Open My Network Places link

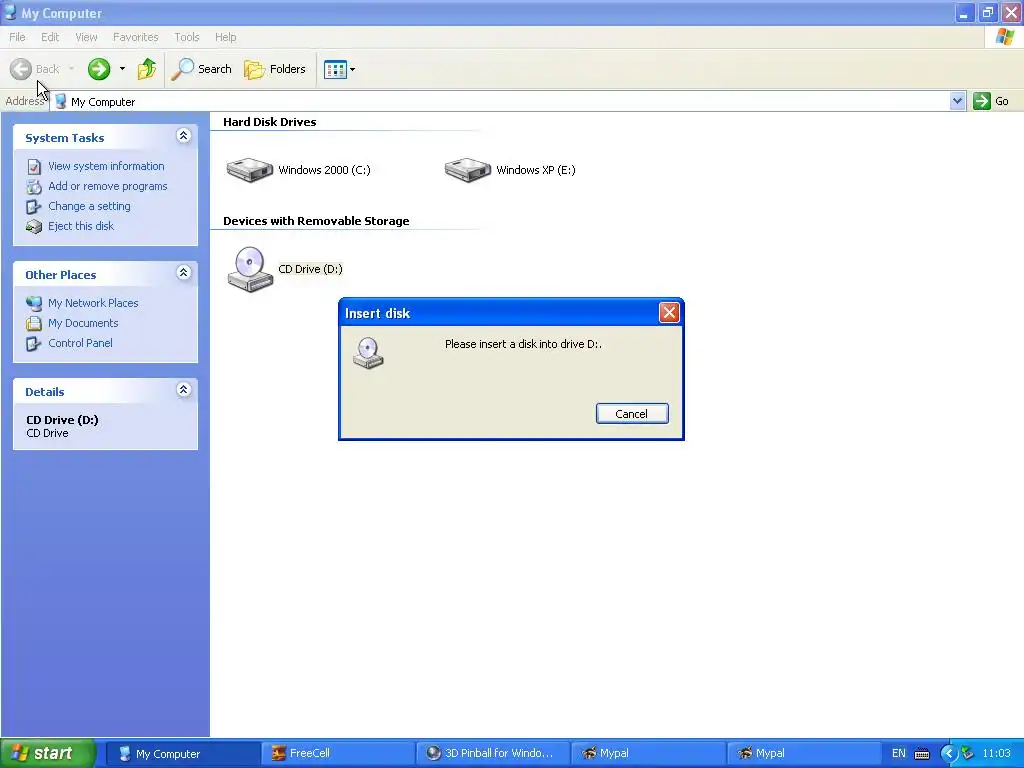[93, 303]
